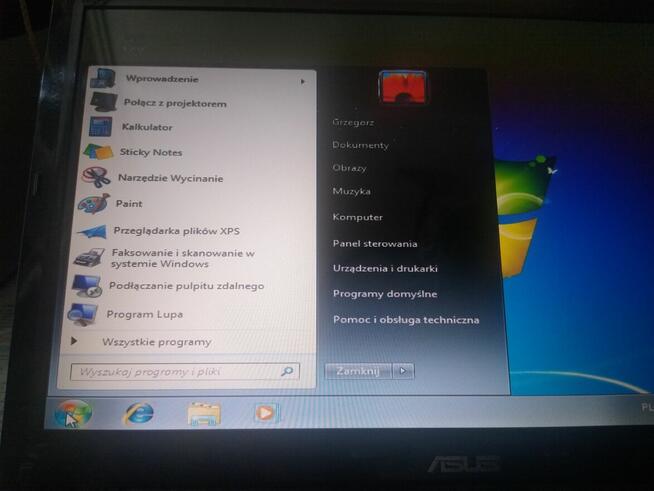The image size is (654, 491).
Task: Open Pomoc i obsługa techniczna
Action: click(x=406, y=320)
